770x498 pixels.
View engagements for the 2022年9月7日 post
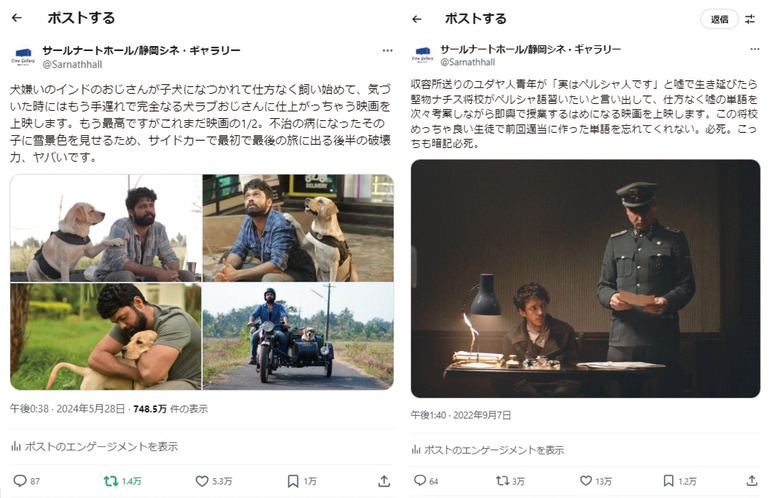pos(488,449)
